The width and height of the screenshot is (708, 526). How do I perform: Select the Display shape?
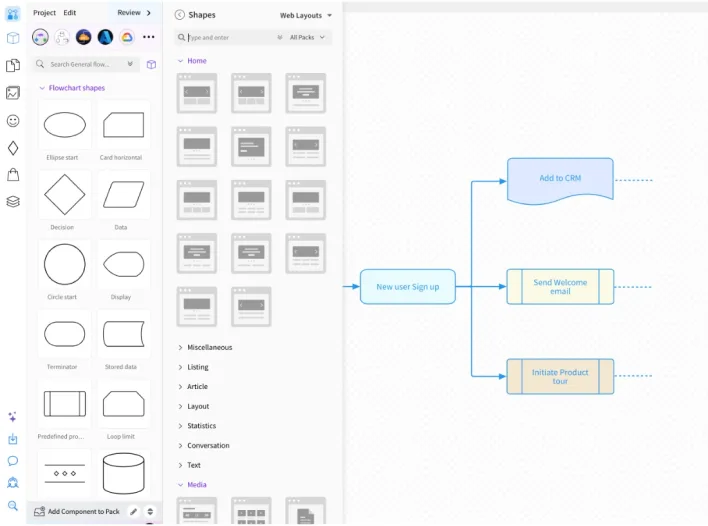tap(123, 264)
